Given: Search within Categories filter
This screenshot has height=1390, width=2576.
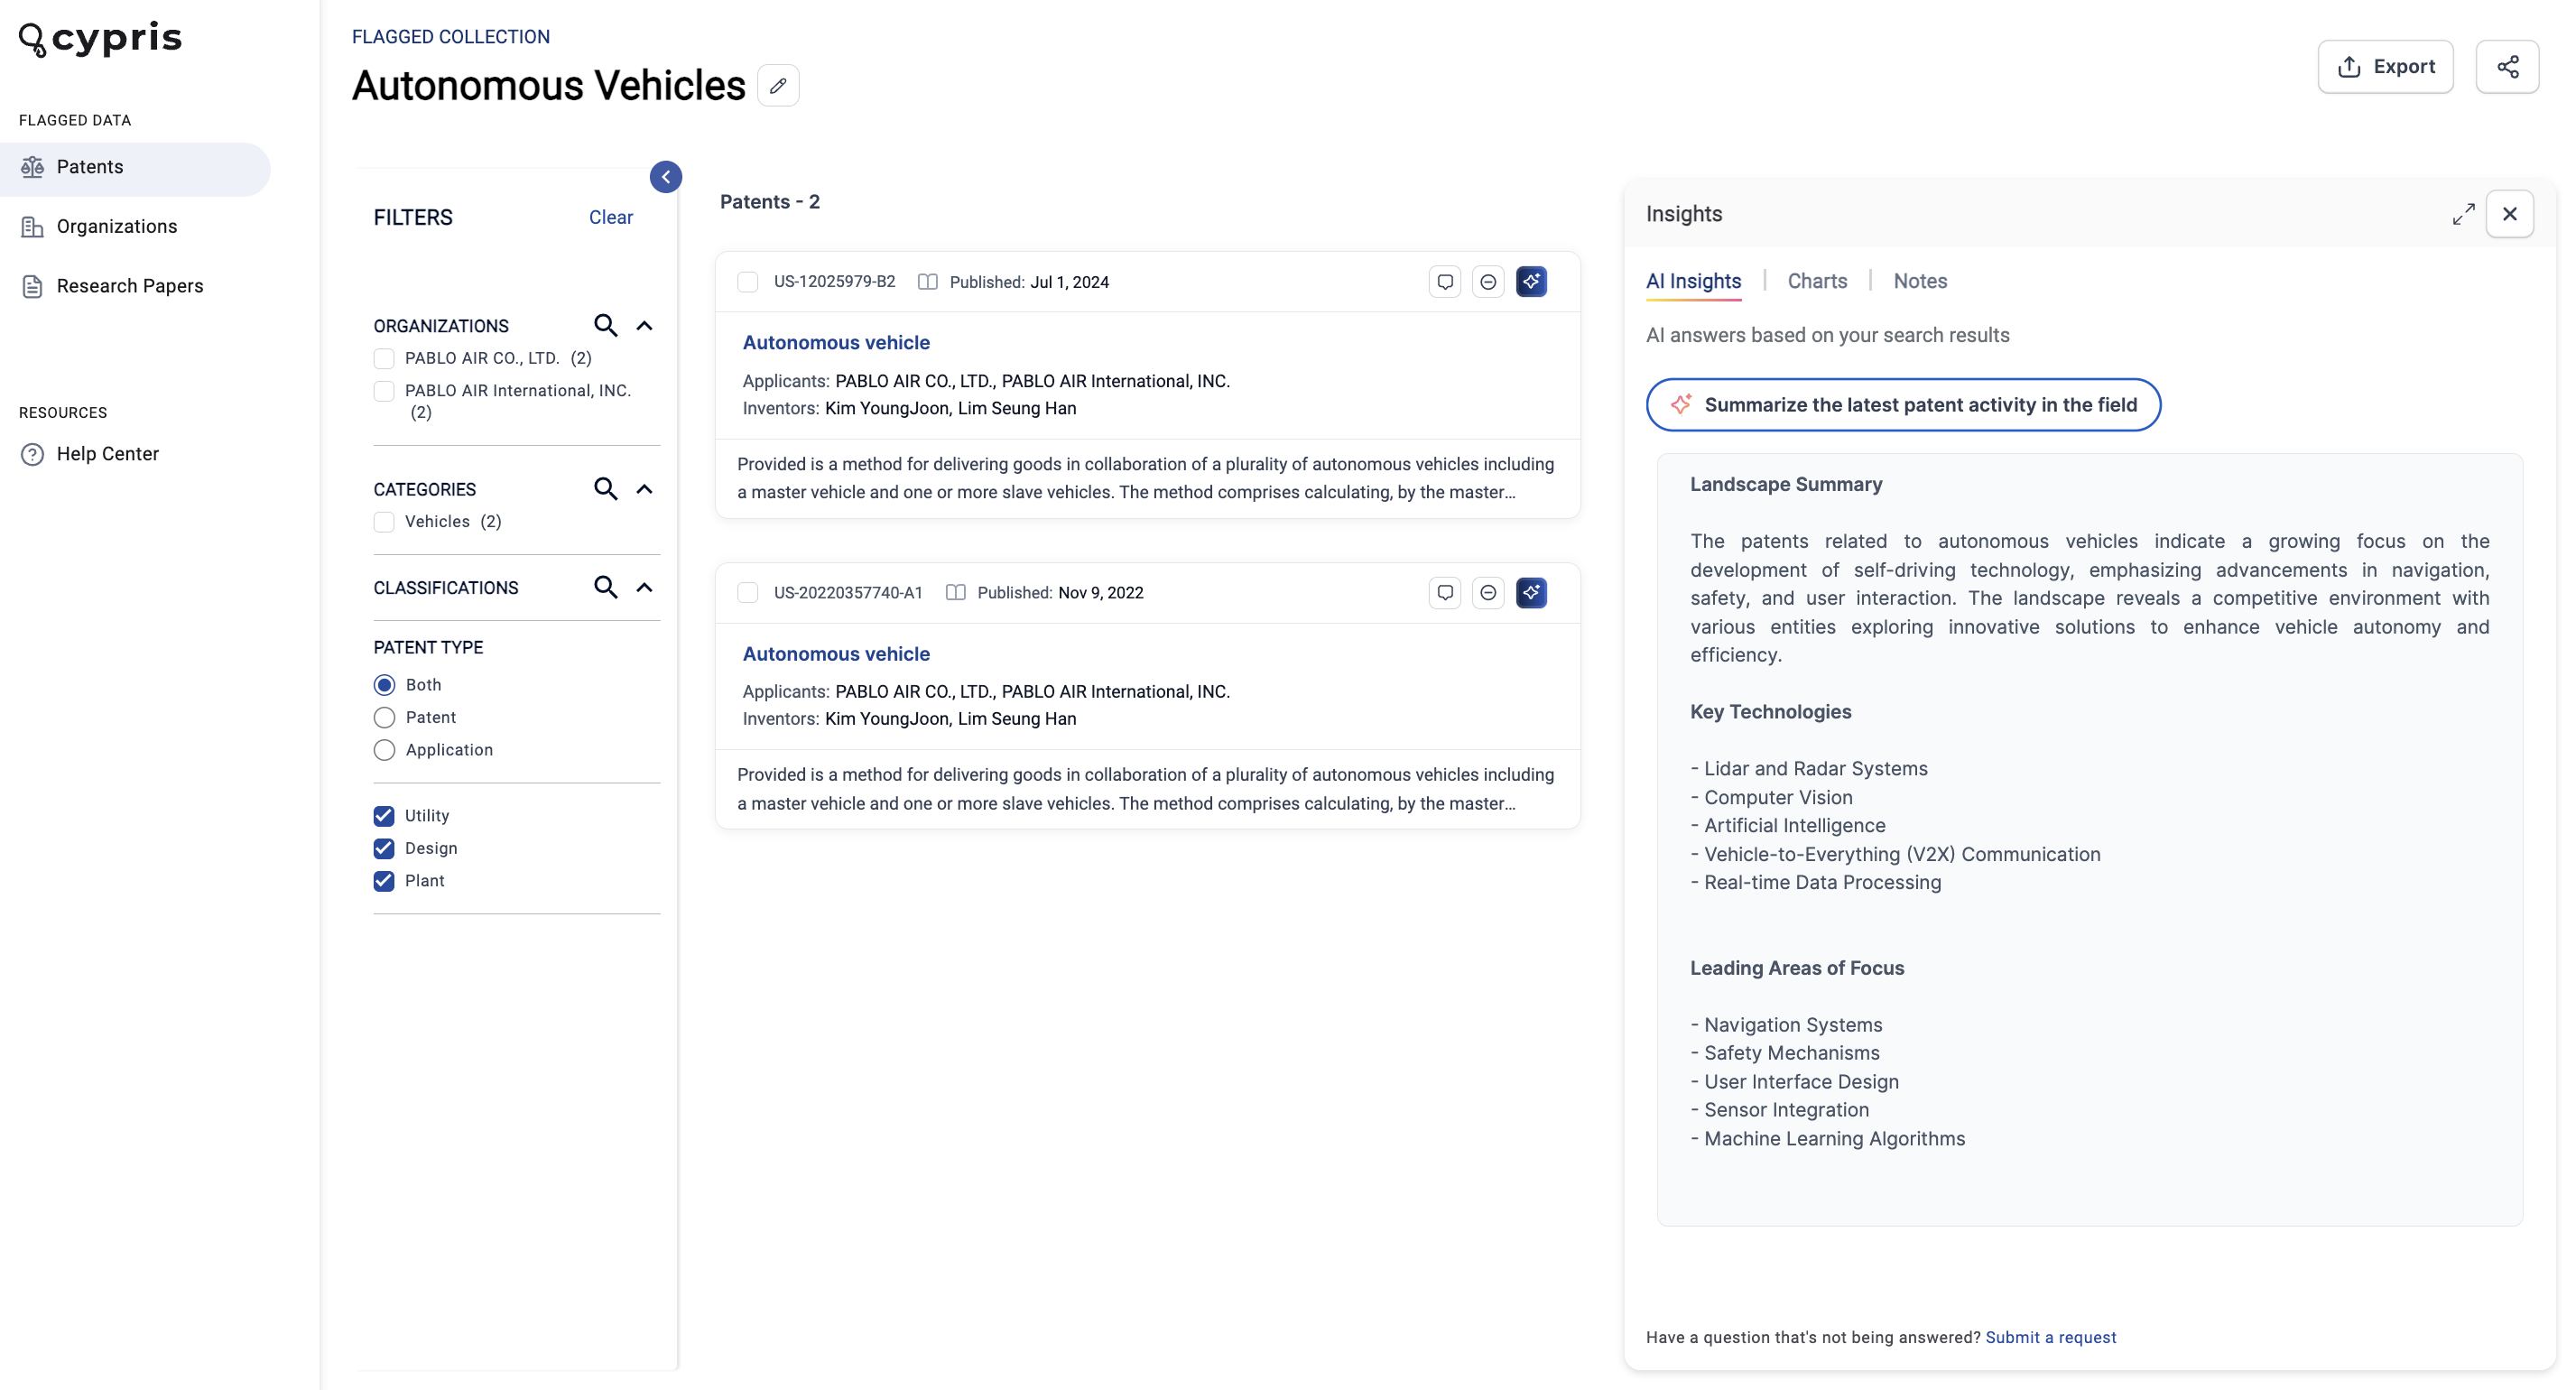Looking at the screenshot, I should point(605,488).
